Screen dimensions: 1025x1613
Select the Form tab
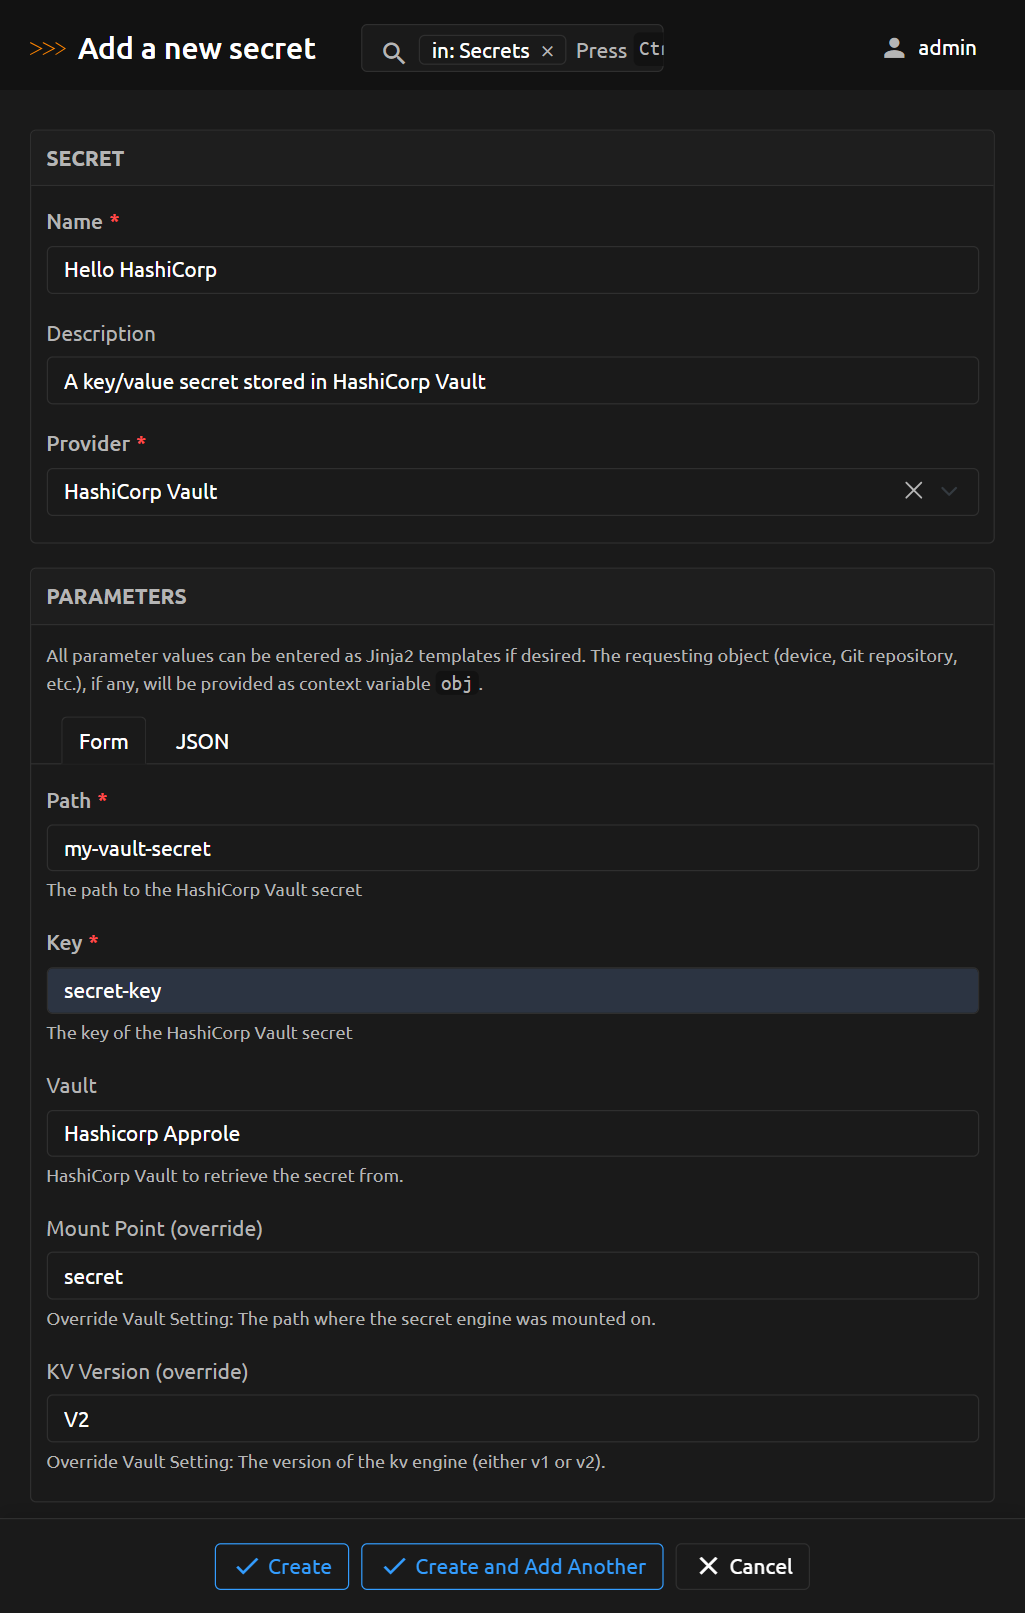104,742
